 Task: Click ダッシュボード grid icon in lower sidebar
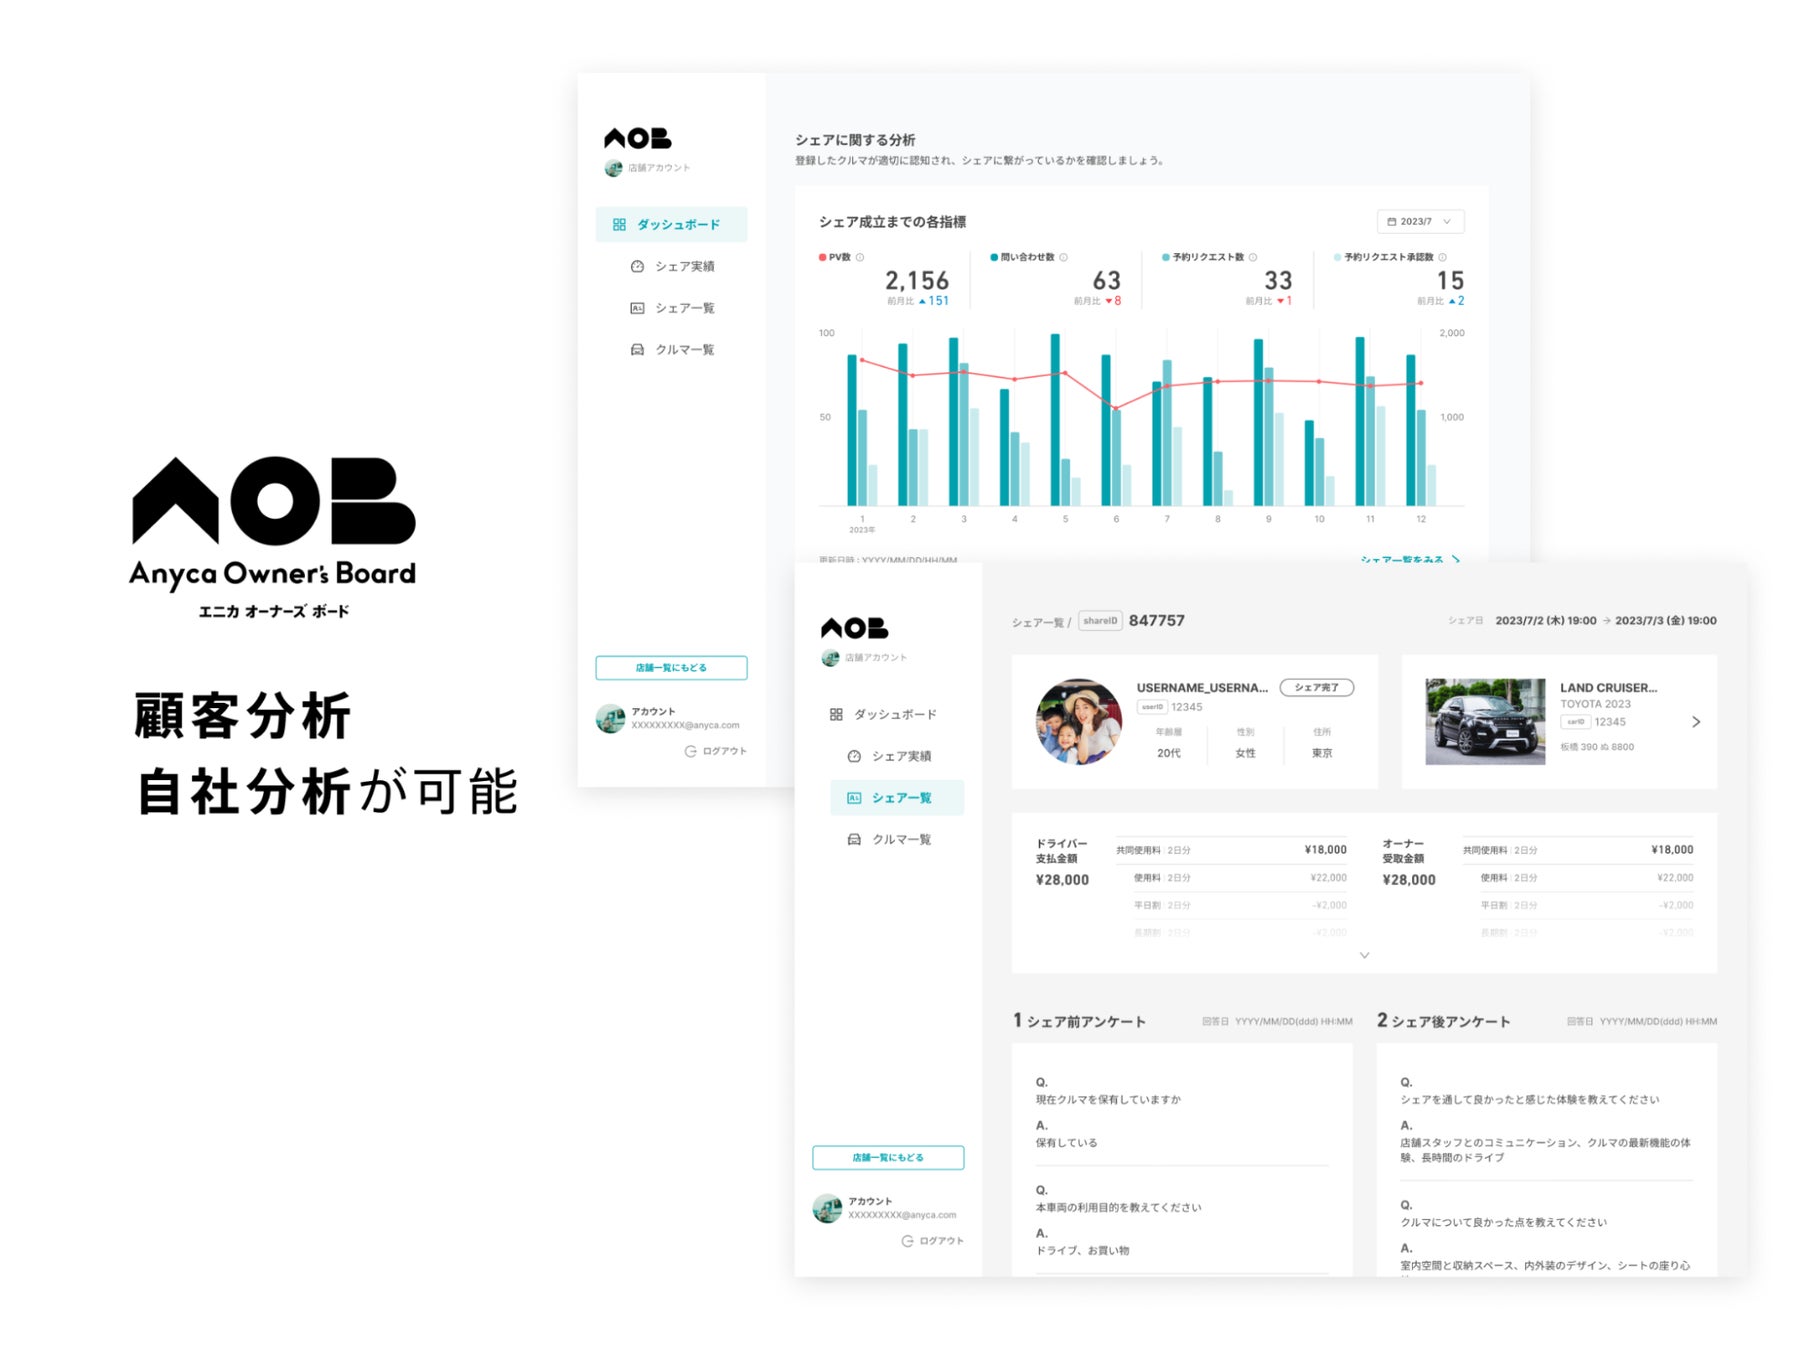(836, 715)
